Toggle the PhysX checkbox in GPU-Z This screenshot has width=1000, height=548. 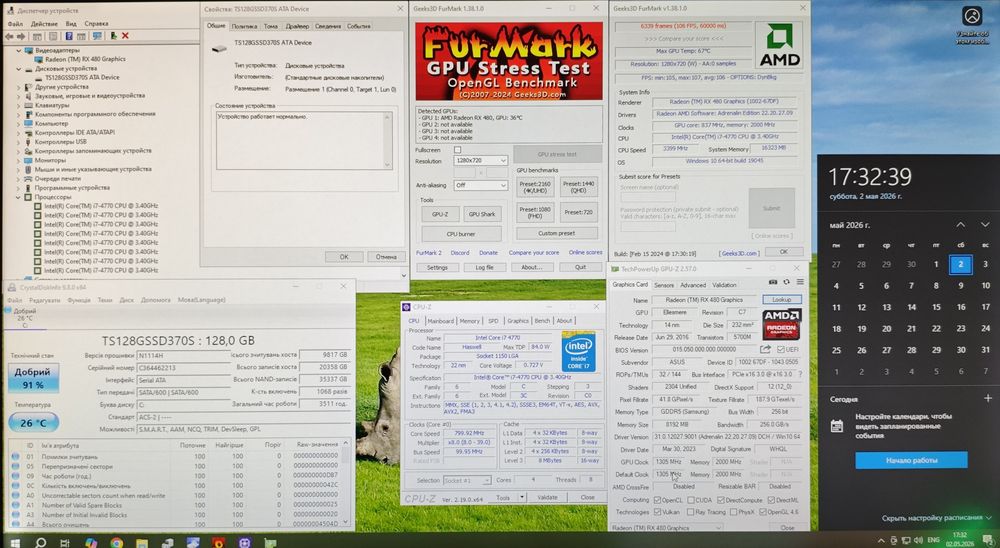point(733,512)
